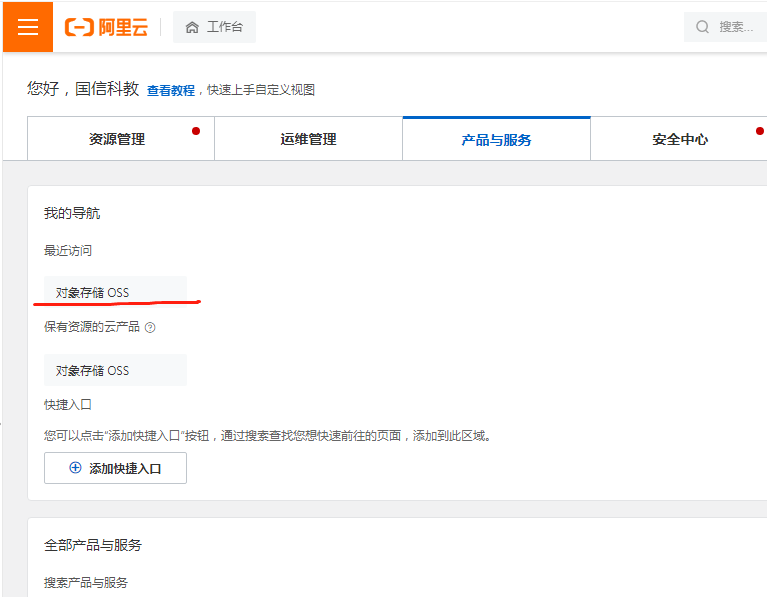The width and height of the screenshot is (767, 597).
Task: Click the 我的导航 heading
Action: pyautogui.click(x=72, y=213)
